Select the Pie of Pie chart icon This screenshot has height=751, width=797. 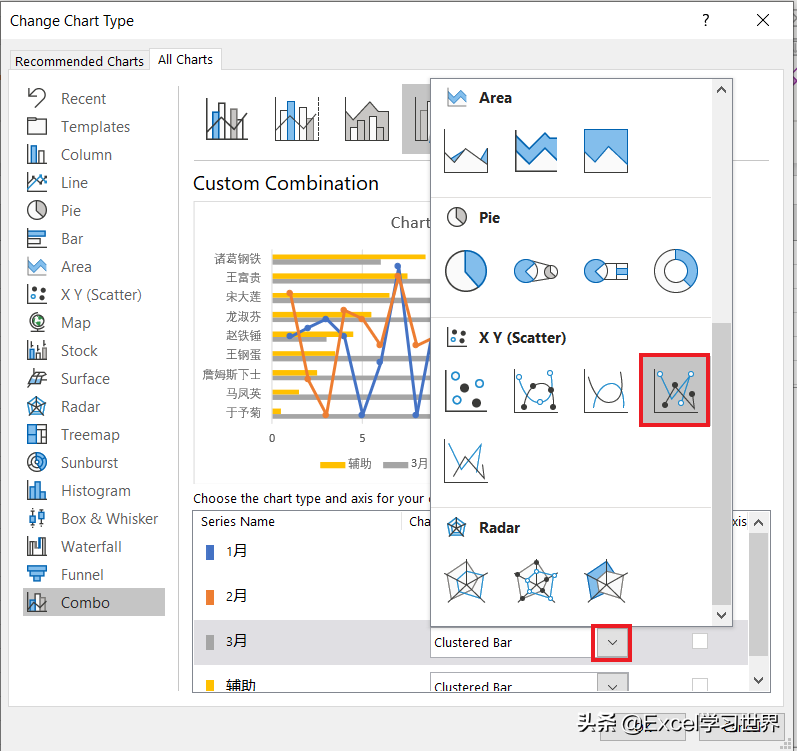pos(536,271)
